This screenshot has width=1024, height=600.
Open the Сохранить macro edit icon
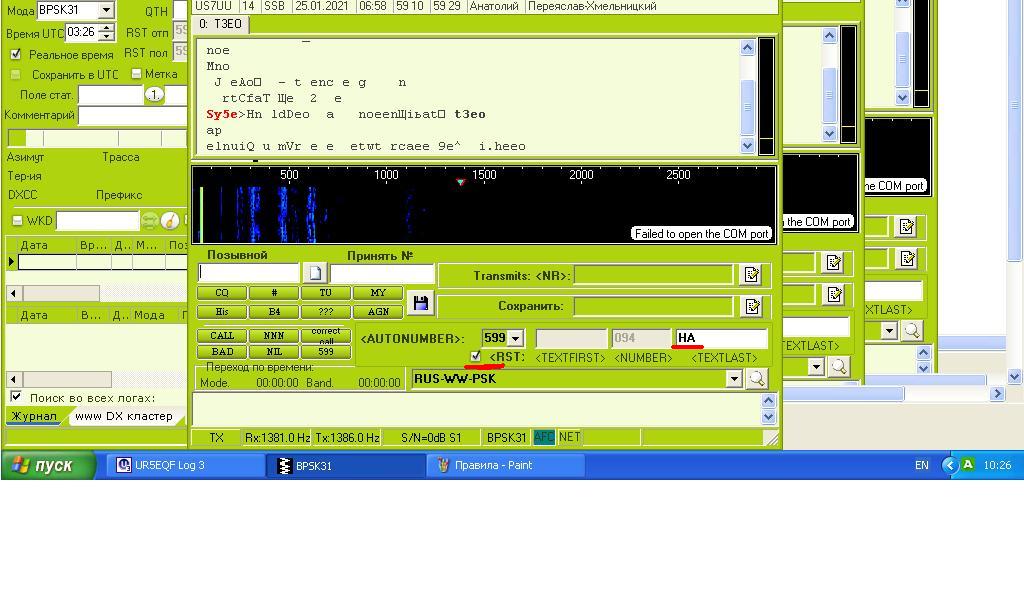pos(752,306)
